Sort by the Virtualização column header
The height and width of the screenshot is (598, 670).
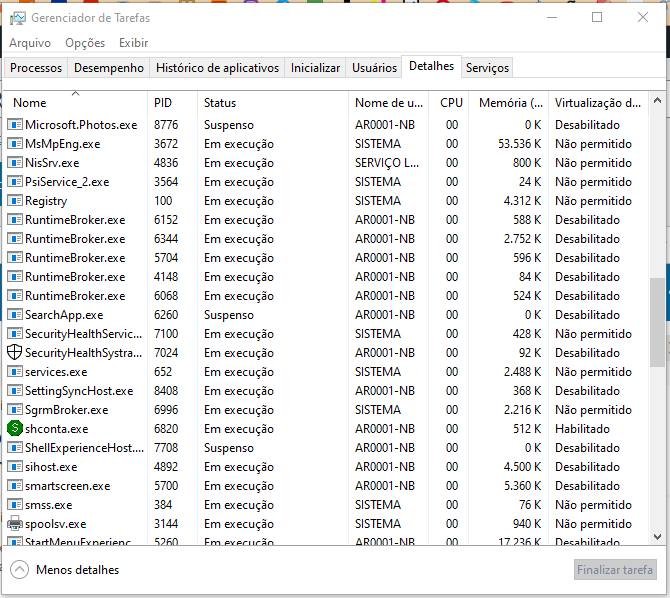click(598, 103)
